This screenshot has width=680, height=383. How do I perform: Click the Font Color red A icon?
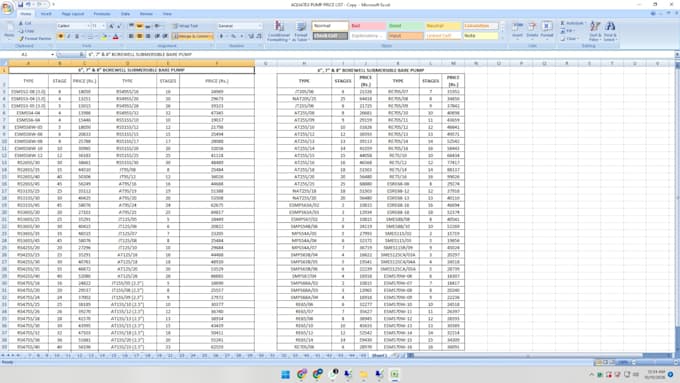(x=115, y=37)
